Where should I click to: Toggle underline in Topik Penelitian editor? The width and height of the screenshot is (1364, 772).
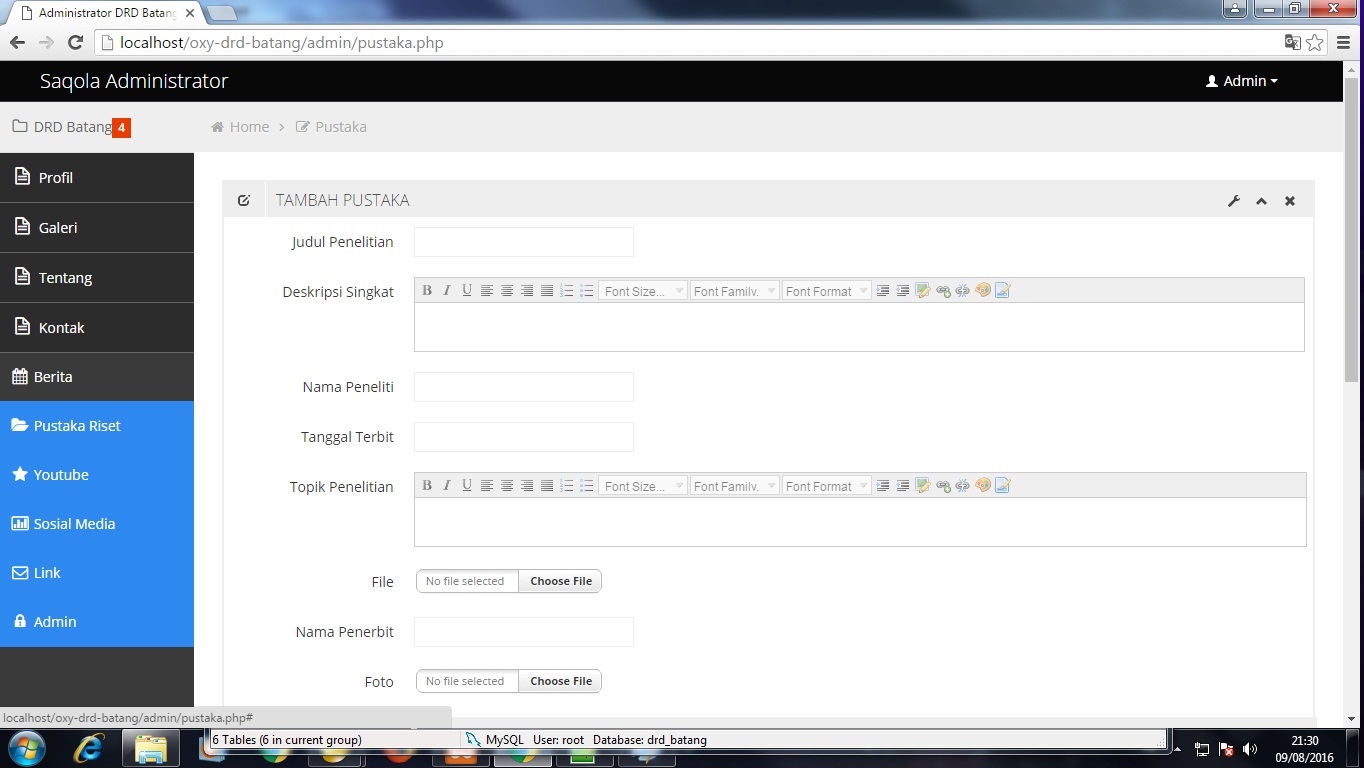tap(467, 486)
